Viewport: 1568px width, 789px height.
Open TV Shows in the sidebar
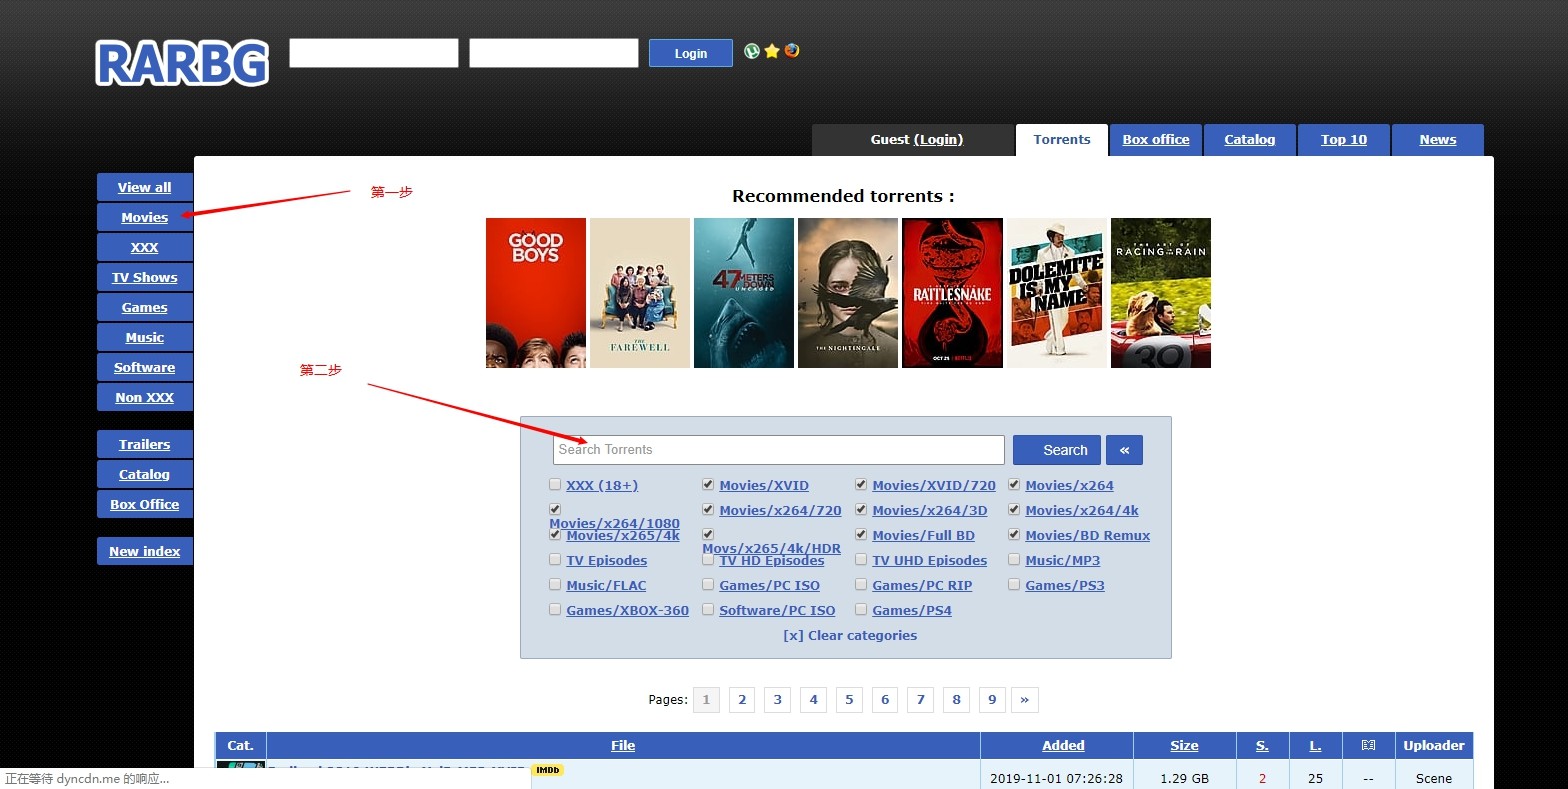[x=145, y=277]
